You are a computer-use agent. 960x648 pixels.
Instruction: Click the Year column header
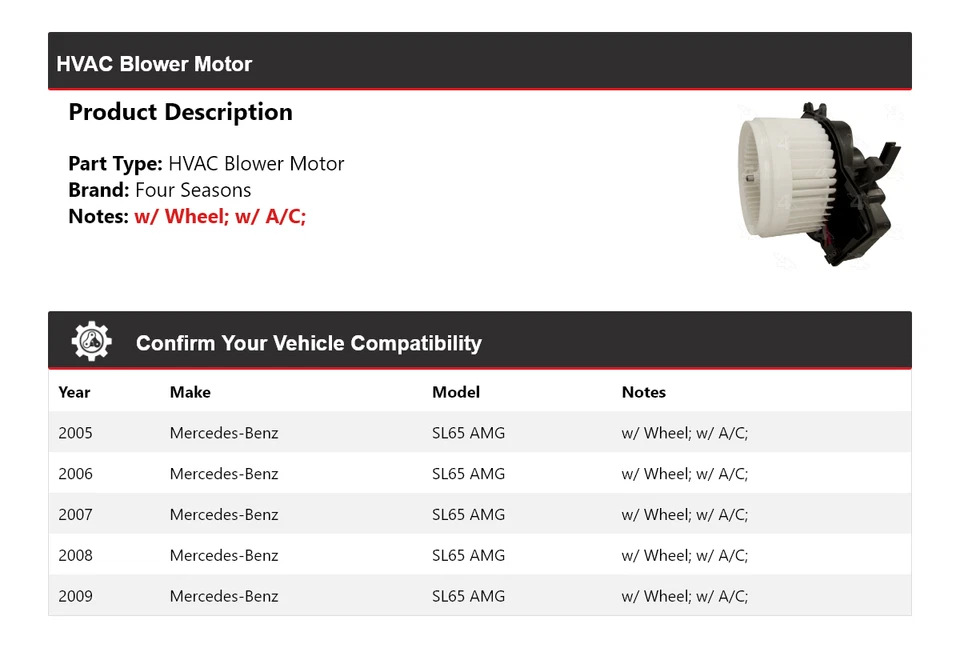(74, 392)
